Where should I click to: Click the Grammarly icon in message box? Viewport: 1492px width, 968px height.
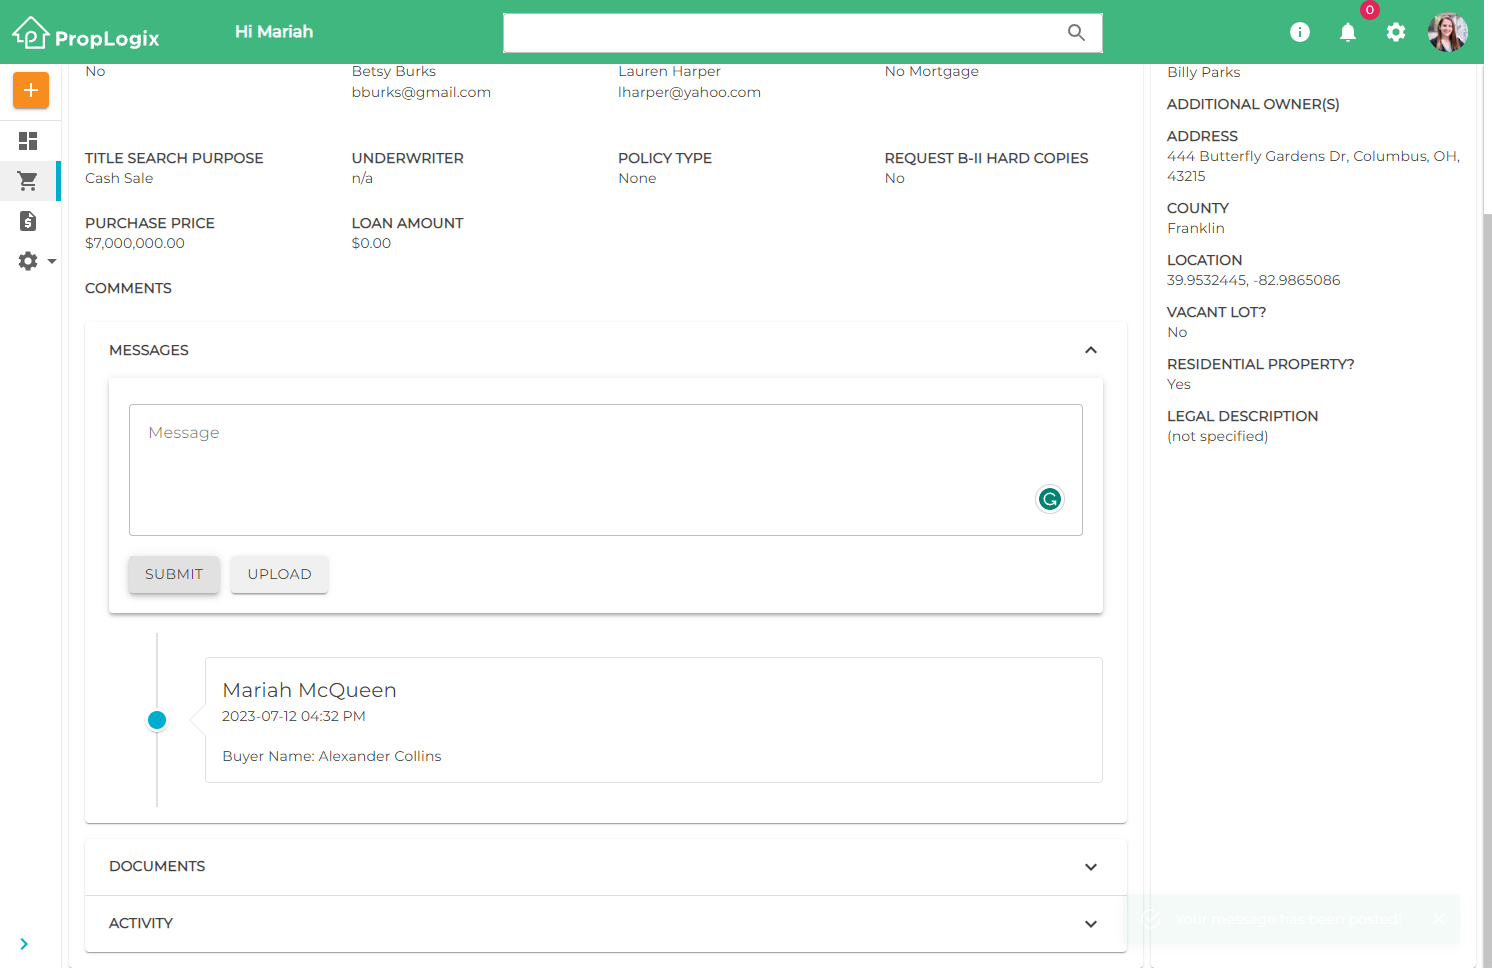click(x=1050, y=499)
